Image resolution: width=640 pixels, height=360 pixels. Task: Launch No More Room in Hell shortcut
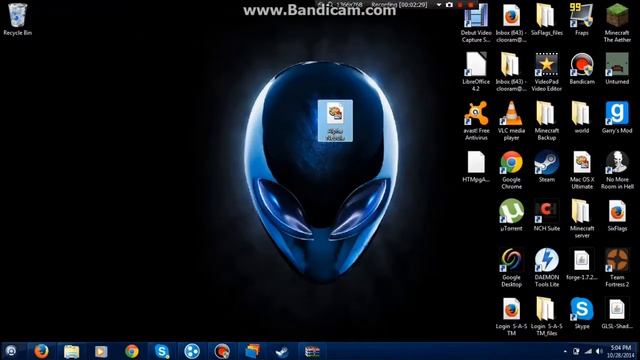pos(617,169)
